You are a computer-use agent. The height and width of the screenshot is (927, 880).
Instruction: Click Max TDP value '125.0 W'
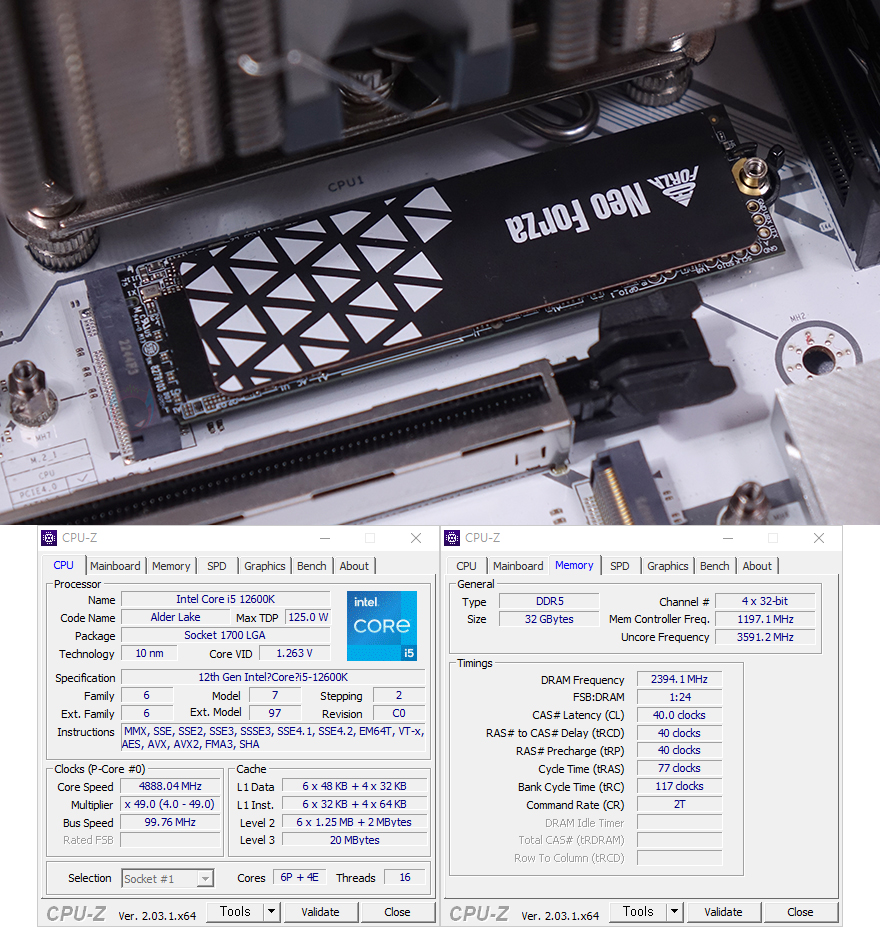pyautogui.click(x=308, y=617)
